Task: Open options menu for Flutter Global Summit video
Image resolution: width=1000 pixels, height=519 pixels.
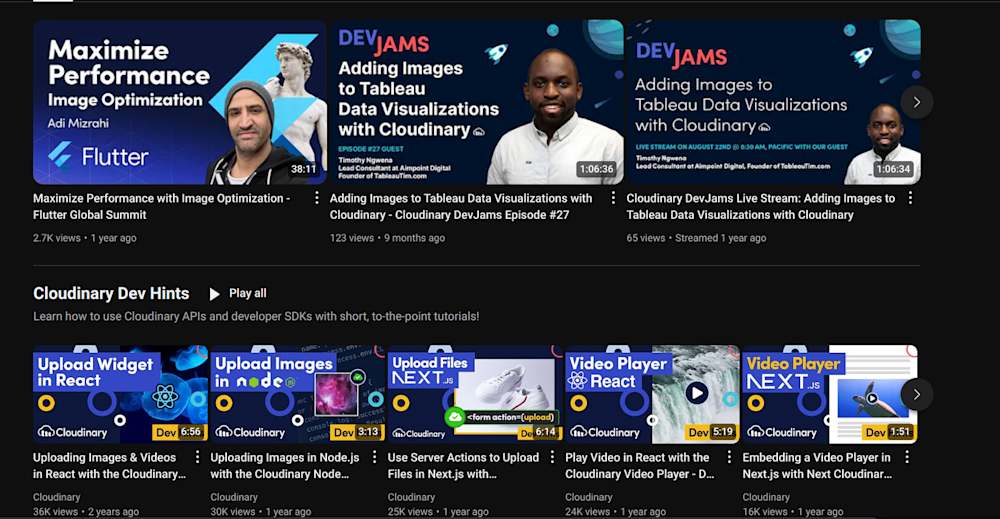Action: click(316, 198)
